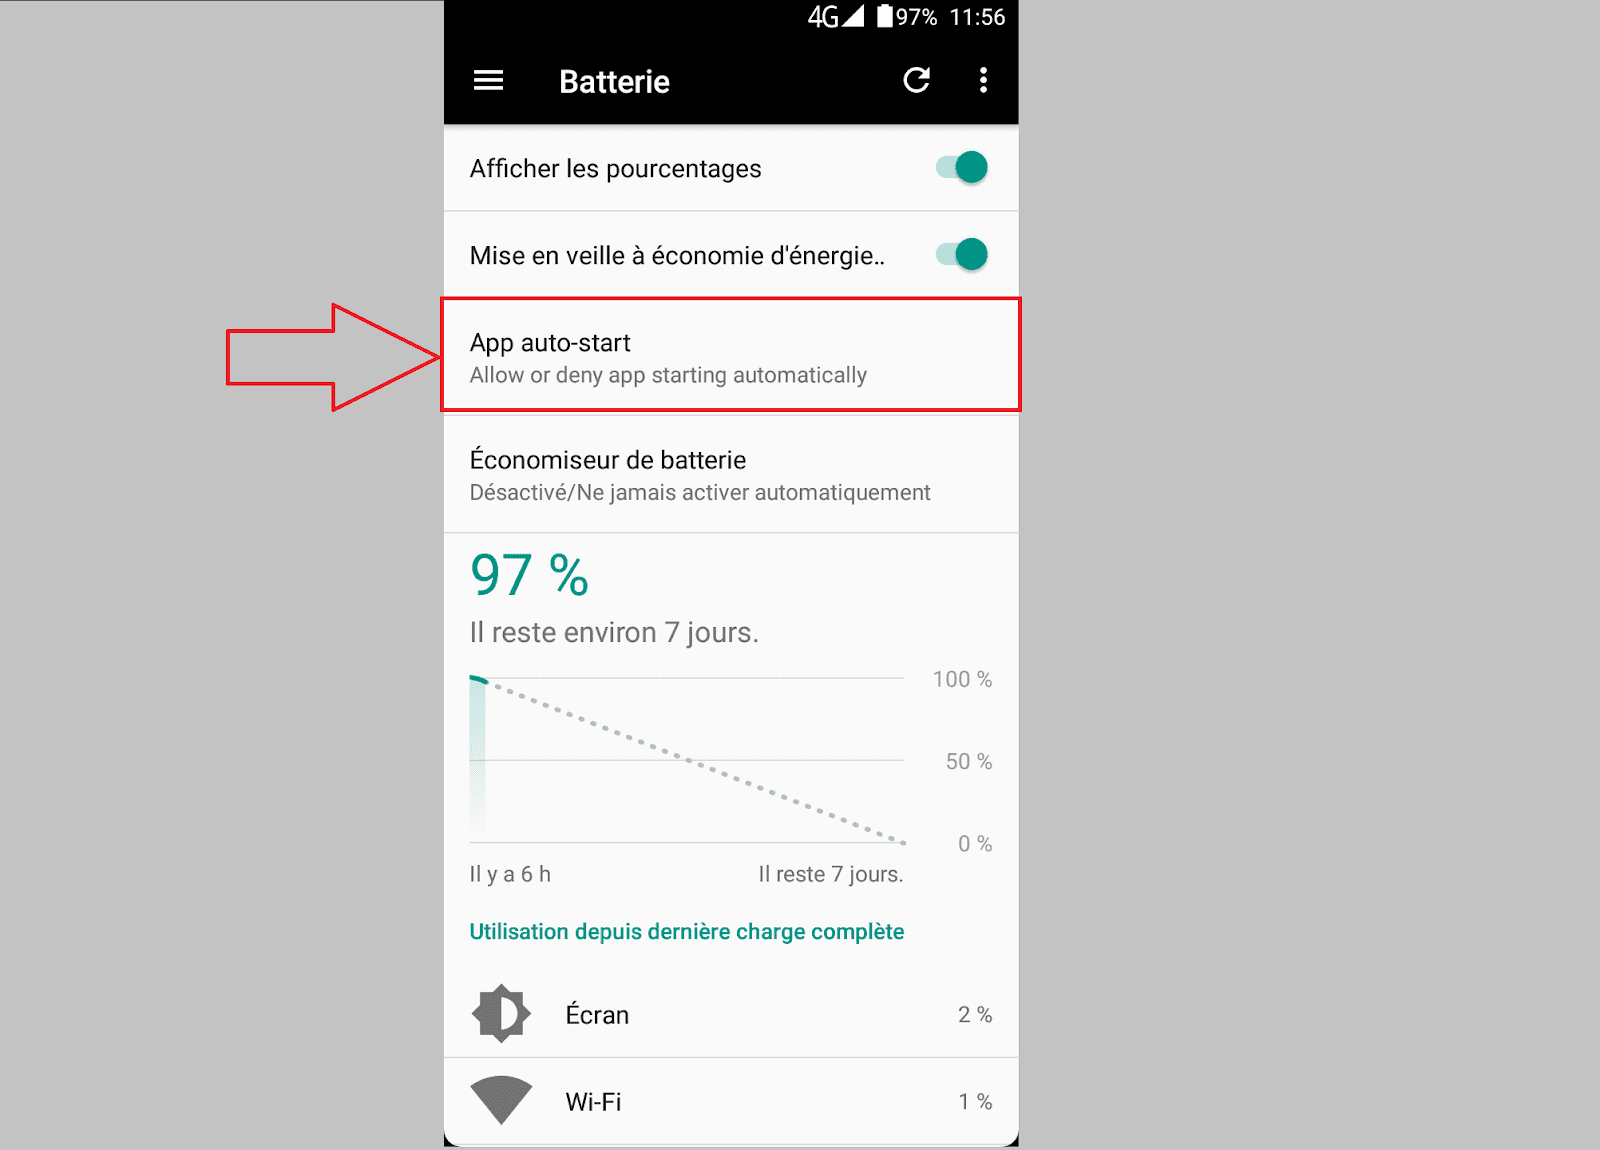Screen dimensions: 1600x1150
Task: Open App auto-start settings
Action: 731,355
